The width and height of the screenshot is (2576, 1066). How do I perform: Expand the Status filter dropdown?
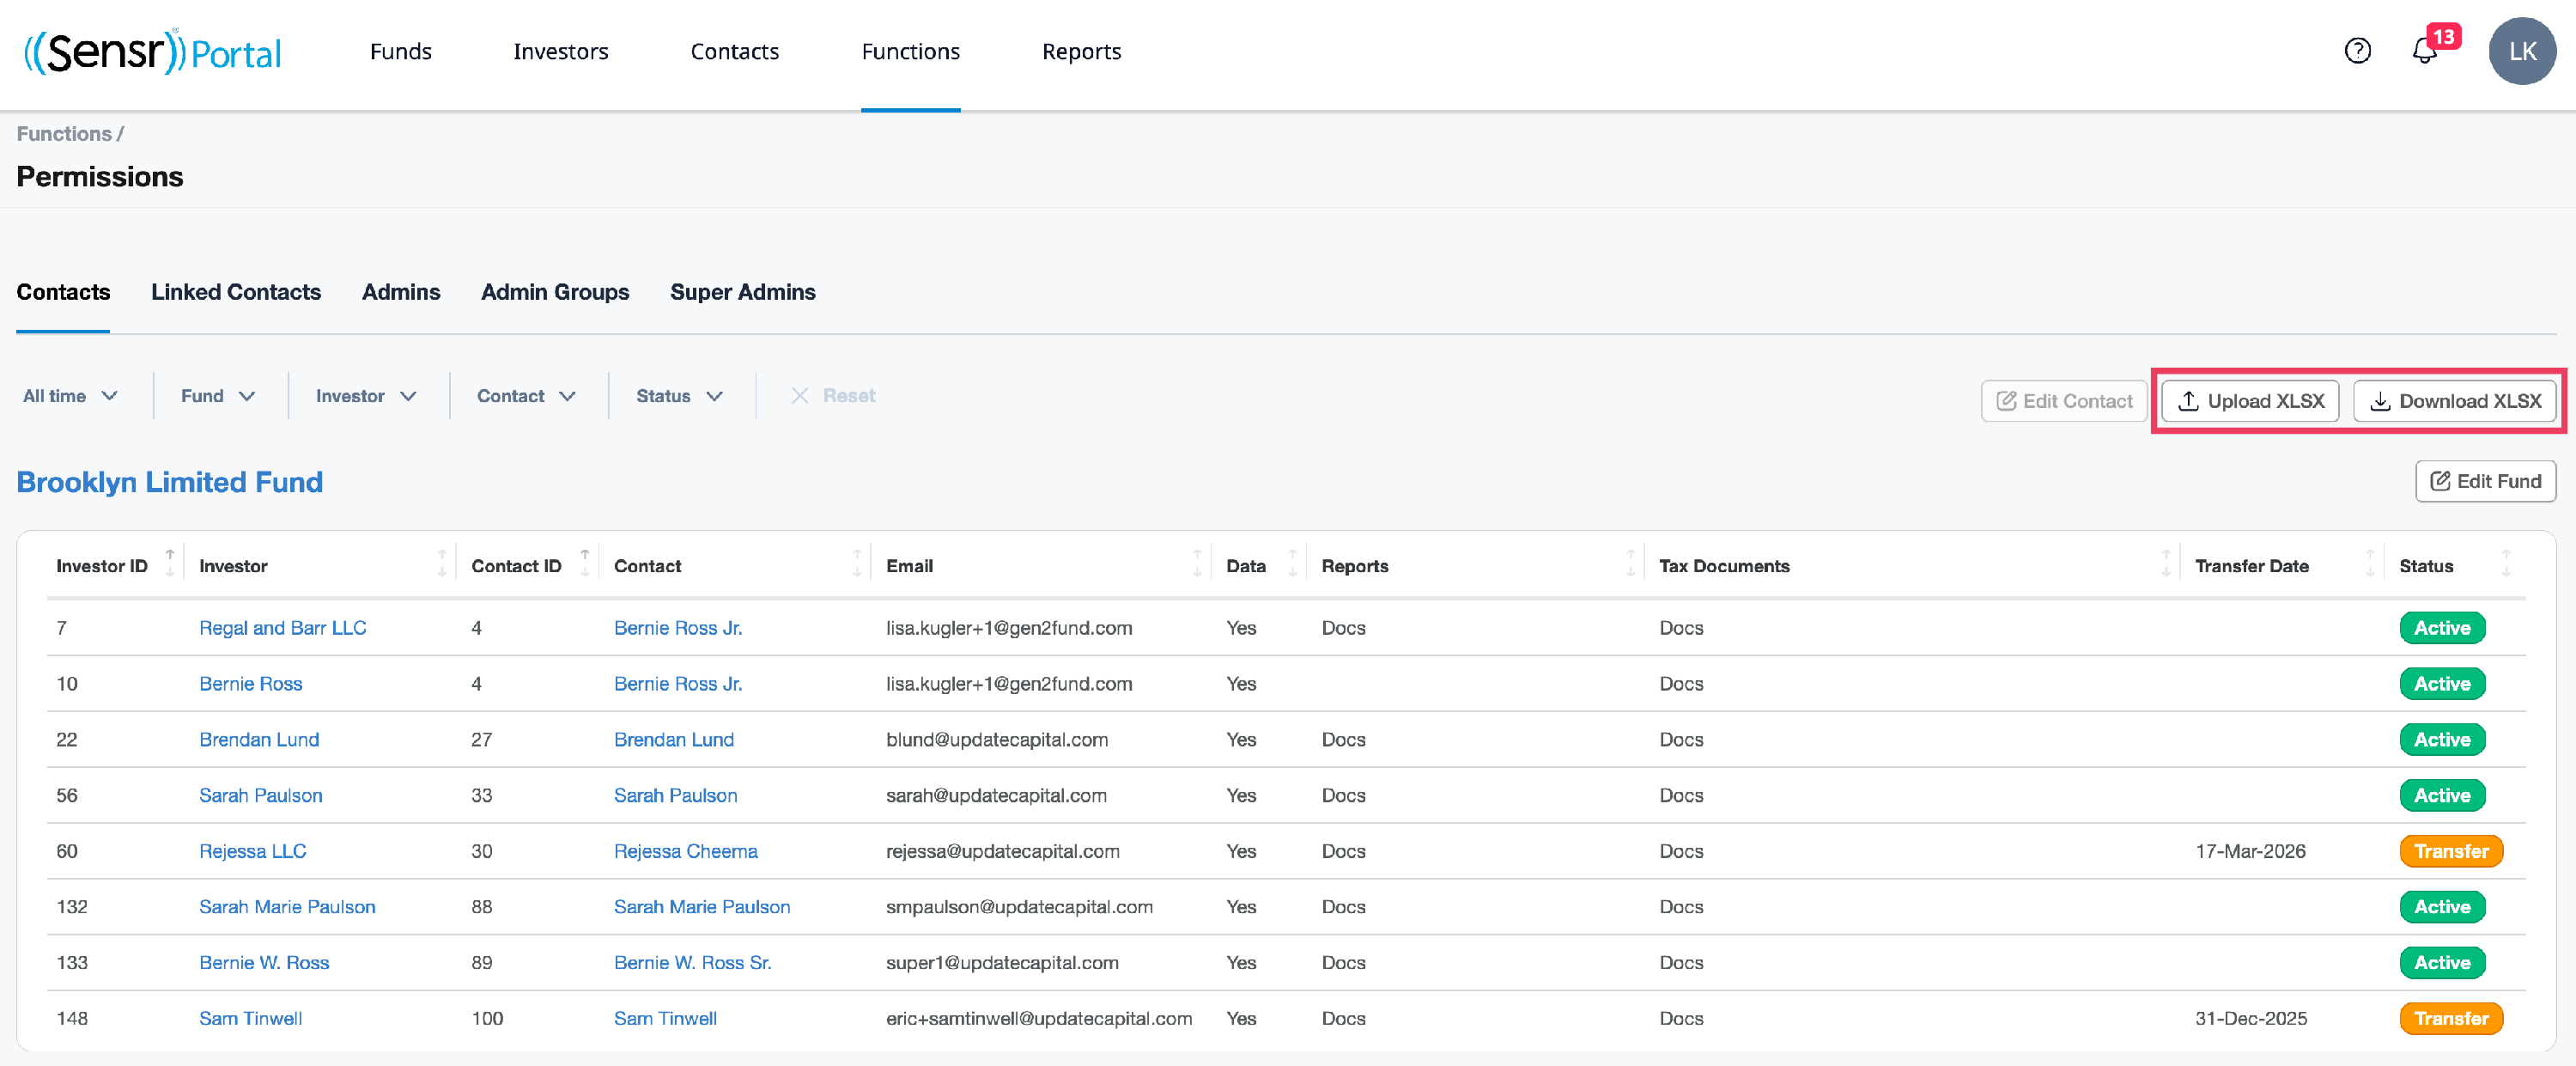click(x=679, y=396)
